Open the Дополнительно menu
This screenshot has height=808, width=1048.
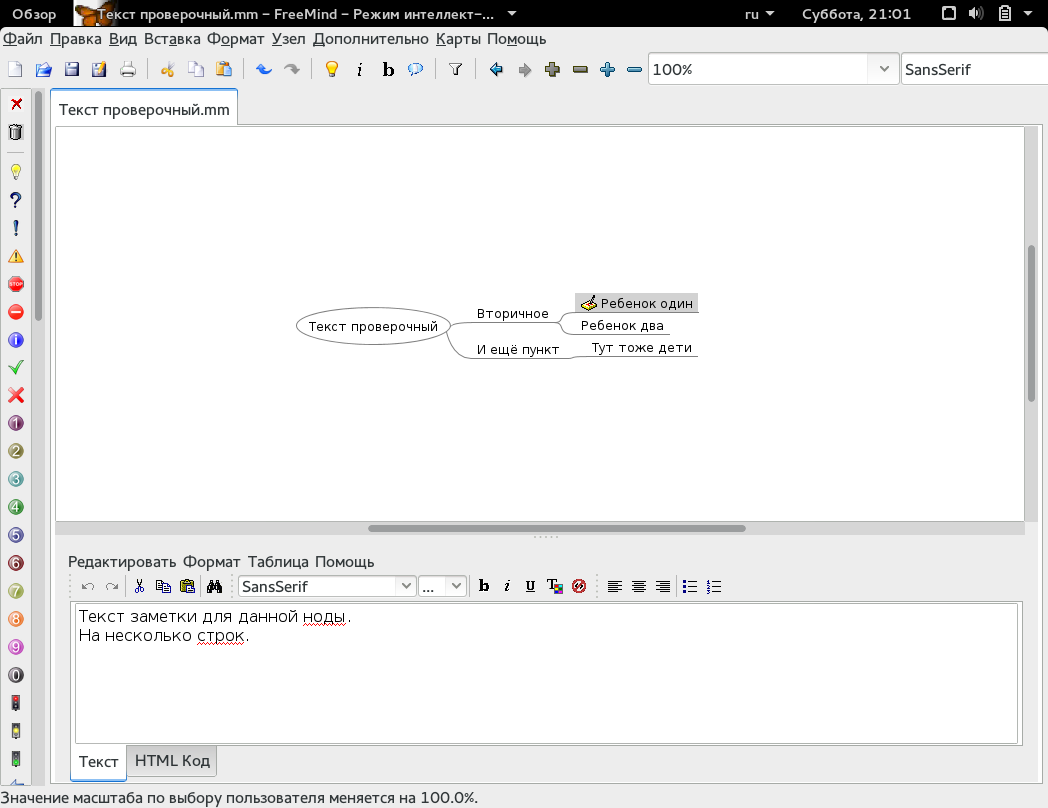(370, 39)
